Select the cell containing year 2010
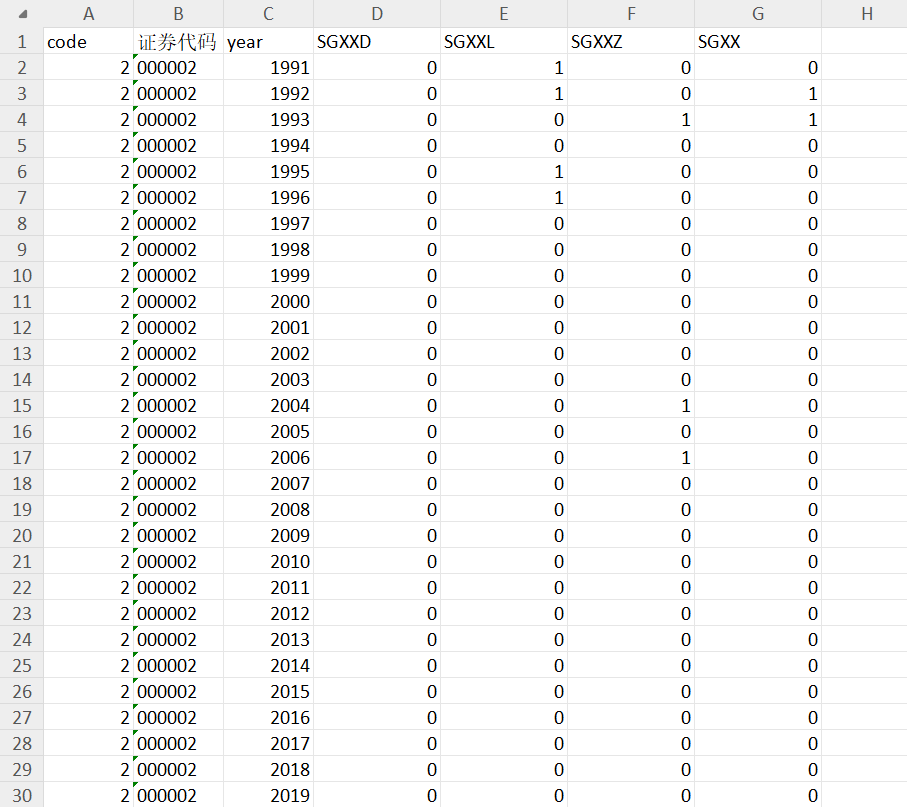Image resolution: width=907 pixels, height=807 pixels. [268, 562]
